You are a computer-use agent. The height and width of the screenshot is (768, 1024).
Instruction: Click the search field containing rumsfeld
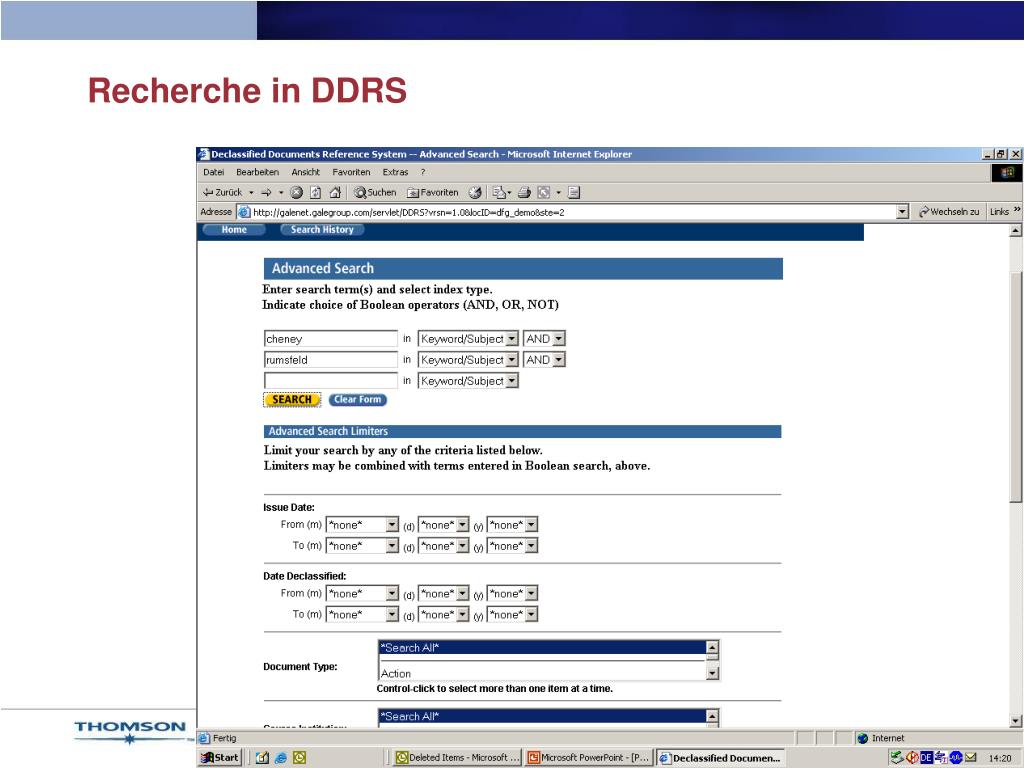click(330, 360)
